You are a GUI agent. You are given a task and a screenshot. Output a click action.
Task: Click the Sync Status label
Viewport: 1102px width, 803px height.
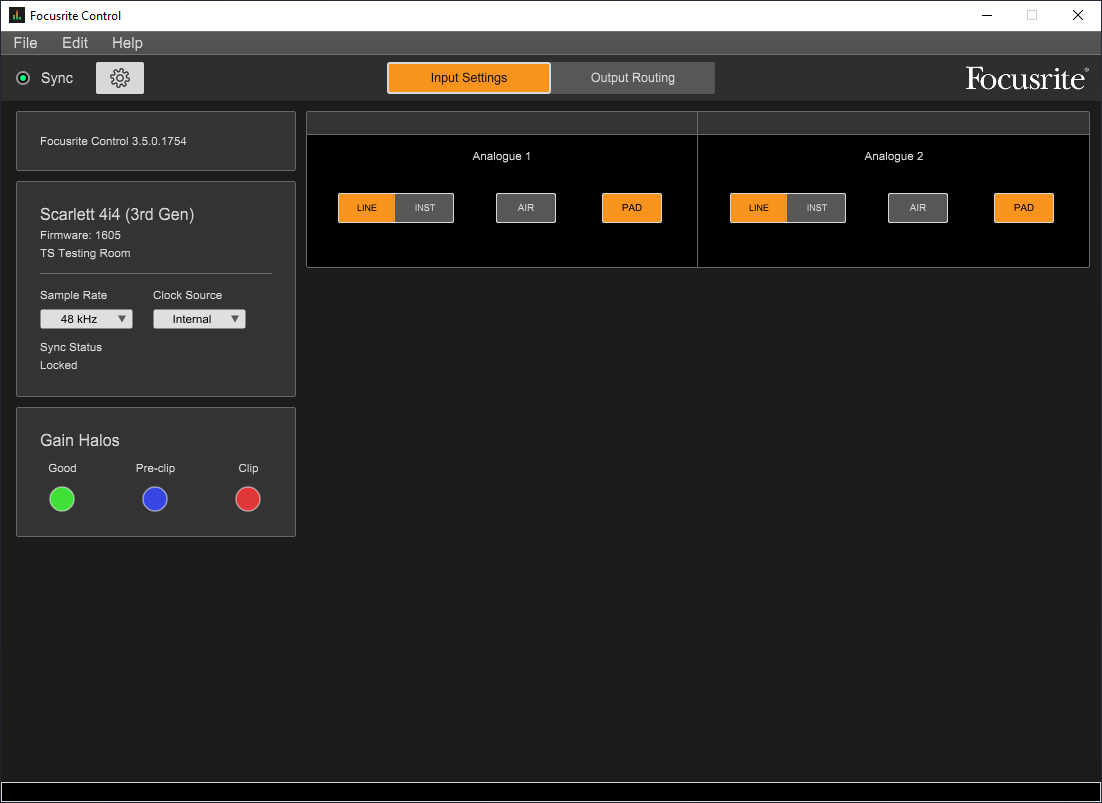click(x=71, y=347)
